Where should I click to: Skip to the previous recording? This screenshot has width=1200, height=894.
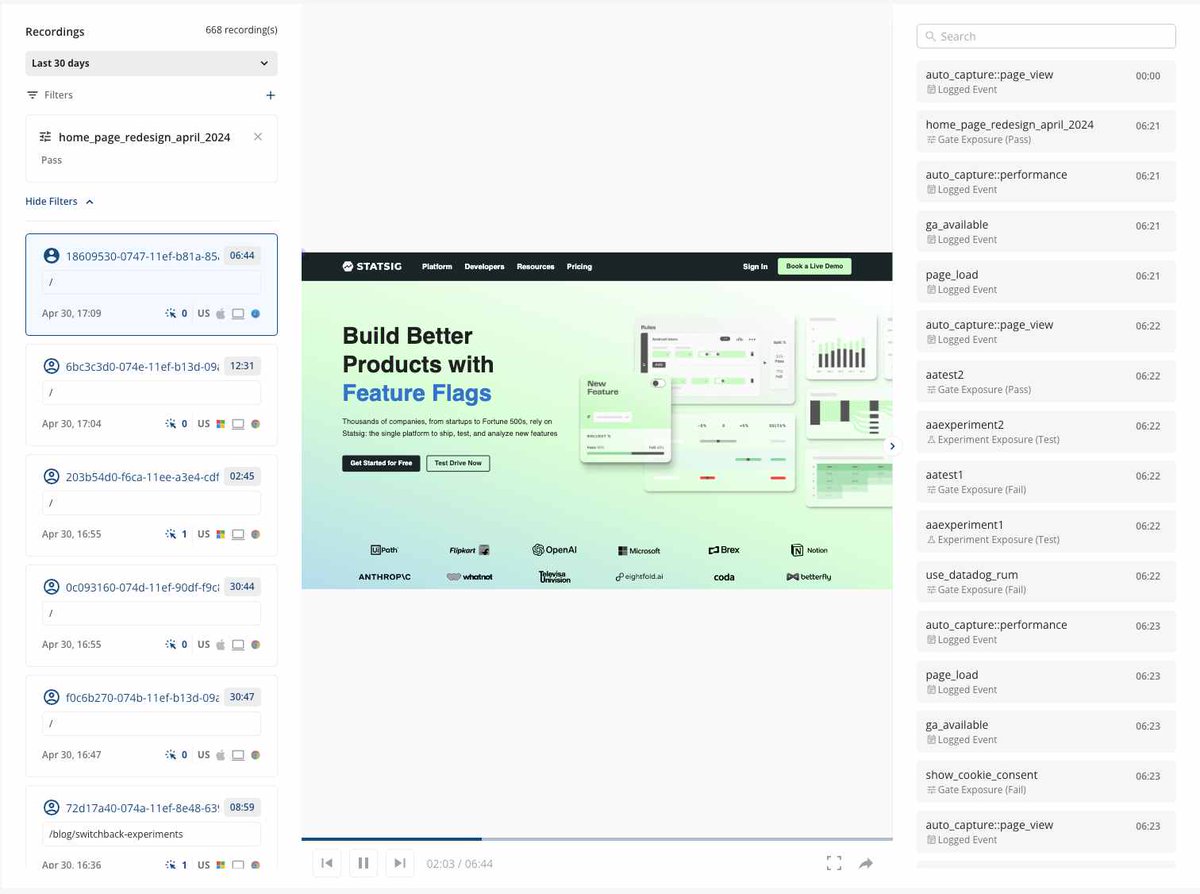[326, 863]
